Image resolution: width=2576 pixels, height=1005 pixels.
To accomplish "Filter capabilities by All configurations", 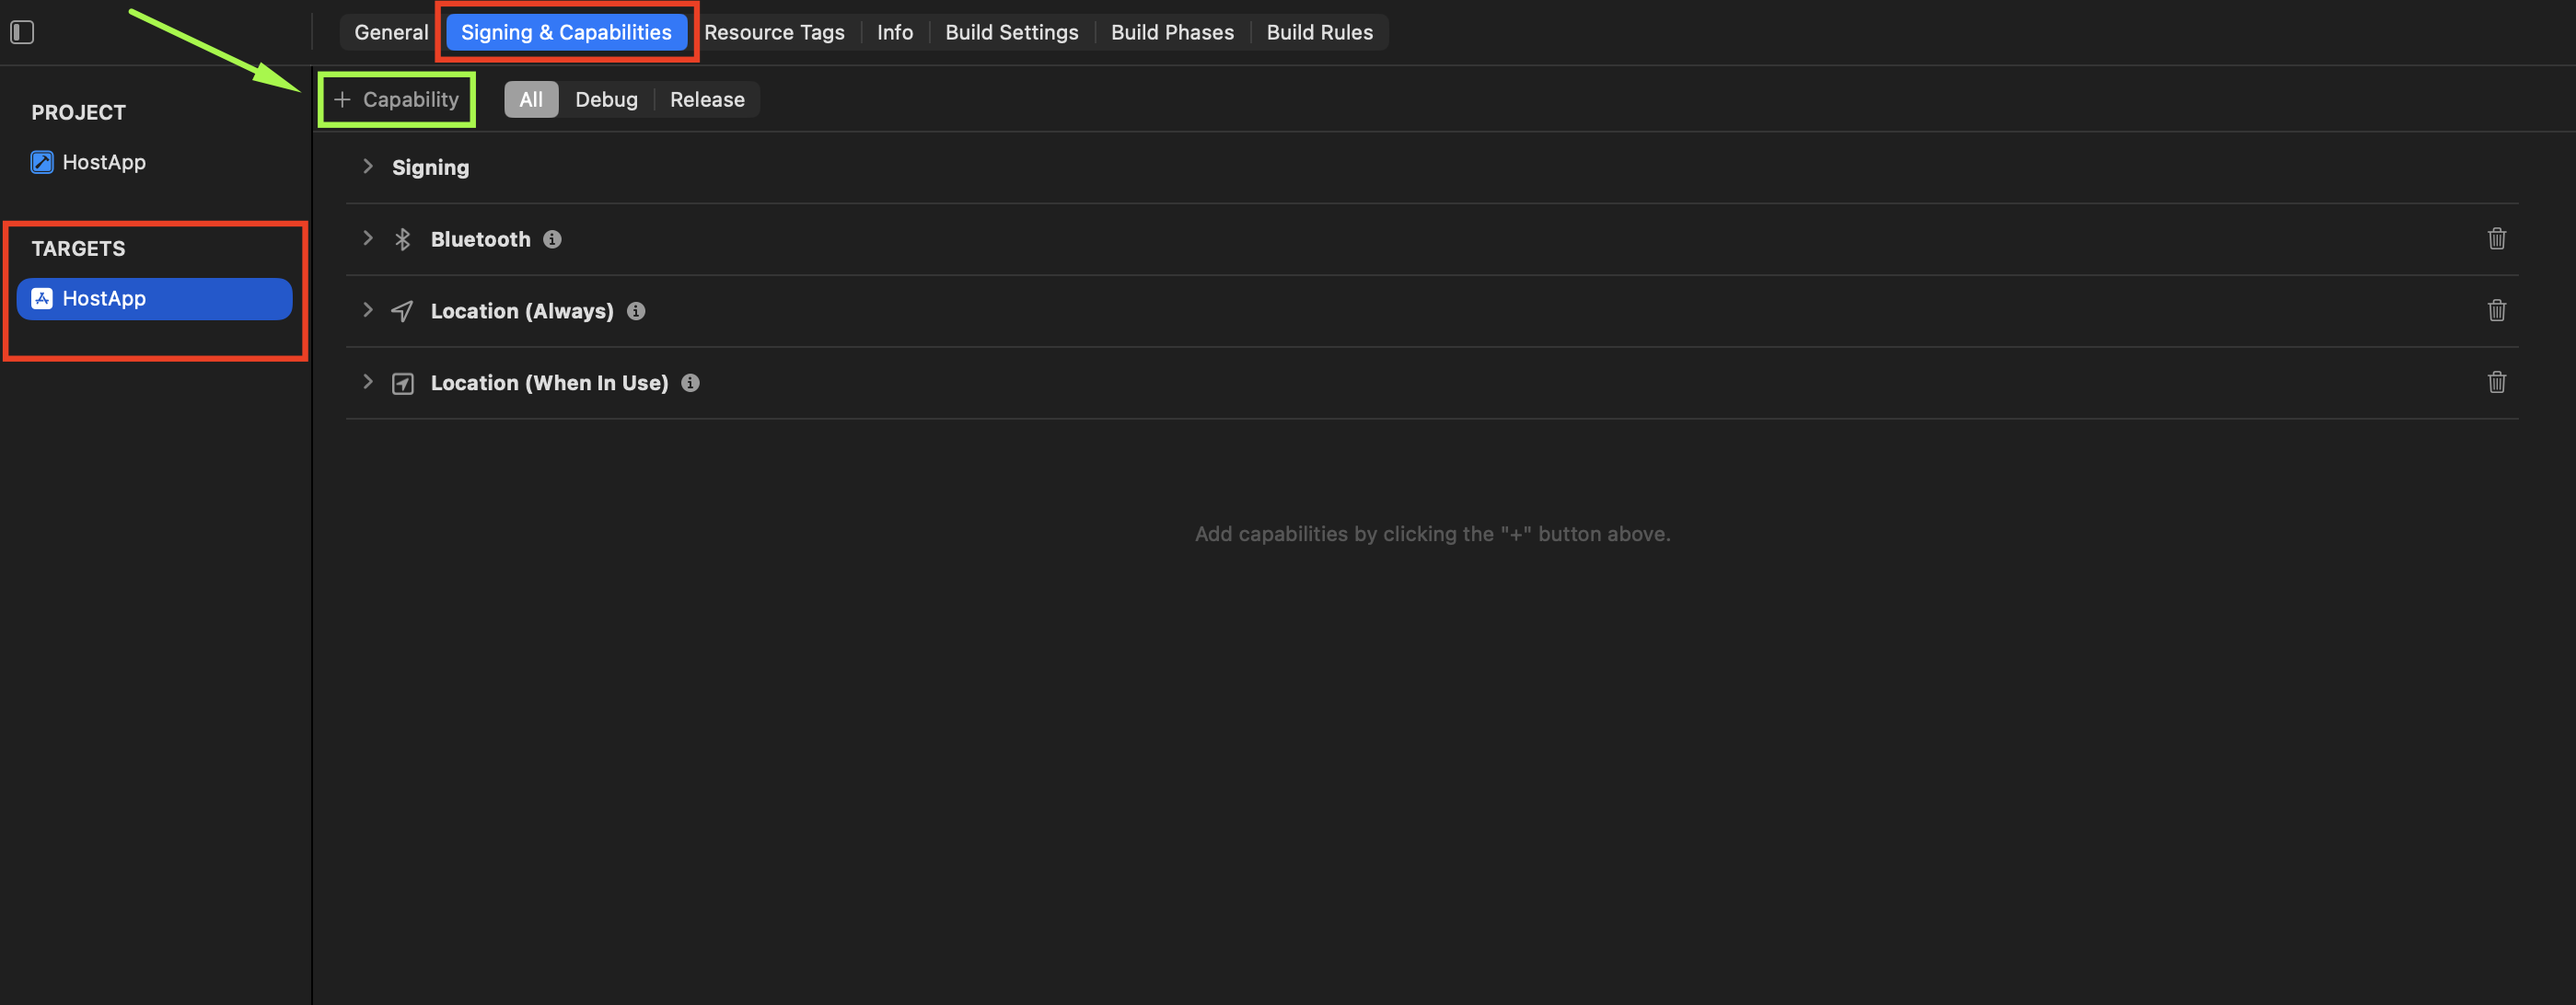I will 531,99.
